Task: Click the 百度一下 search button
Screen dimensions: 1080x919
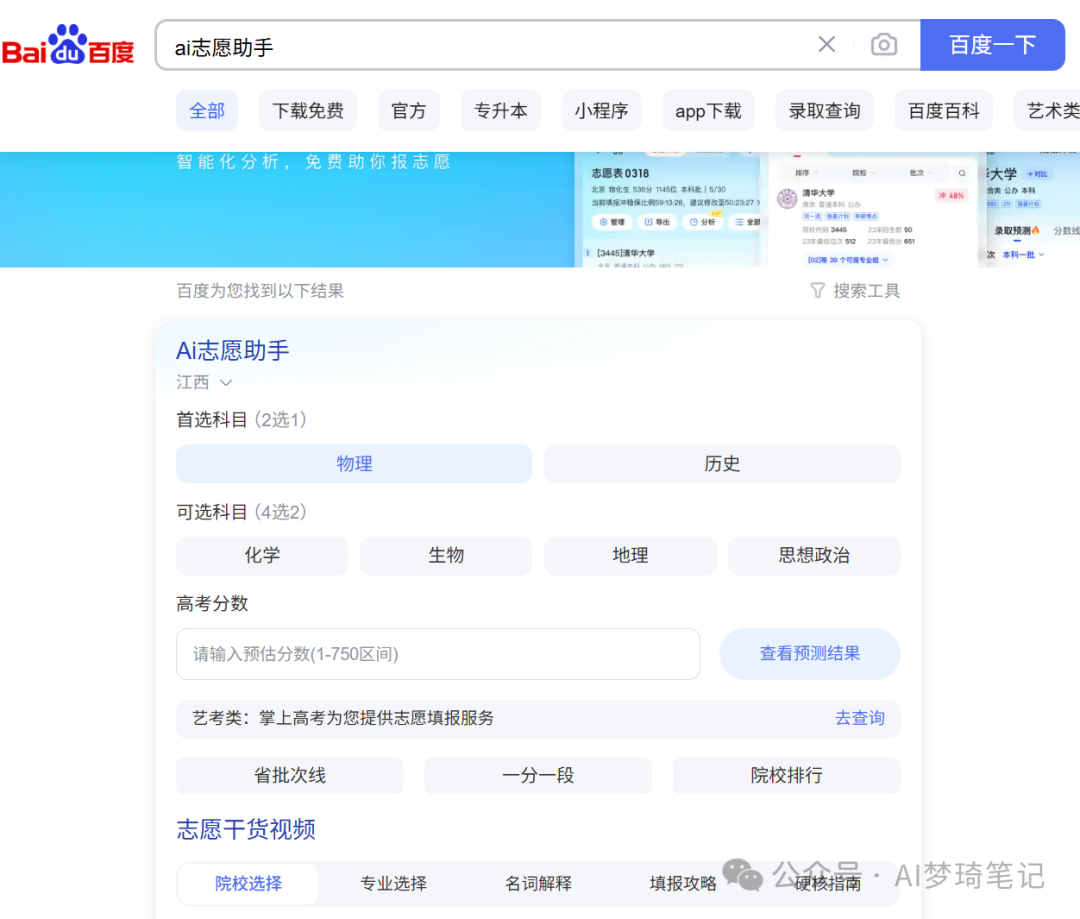Action: 993,45
